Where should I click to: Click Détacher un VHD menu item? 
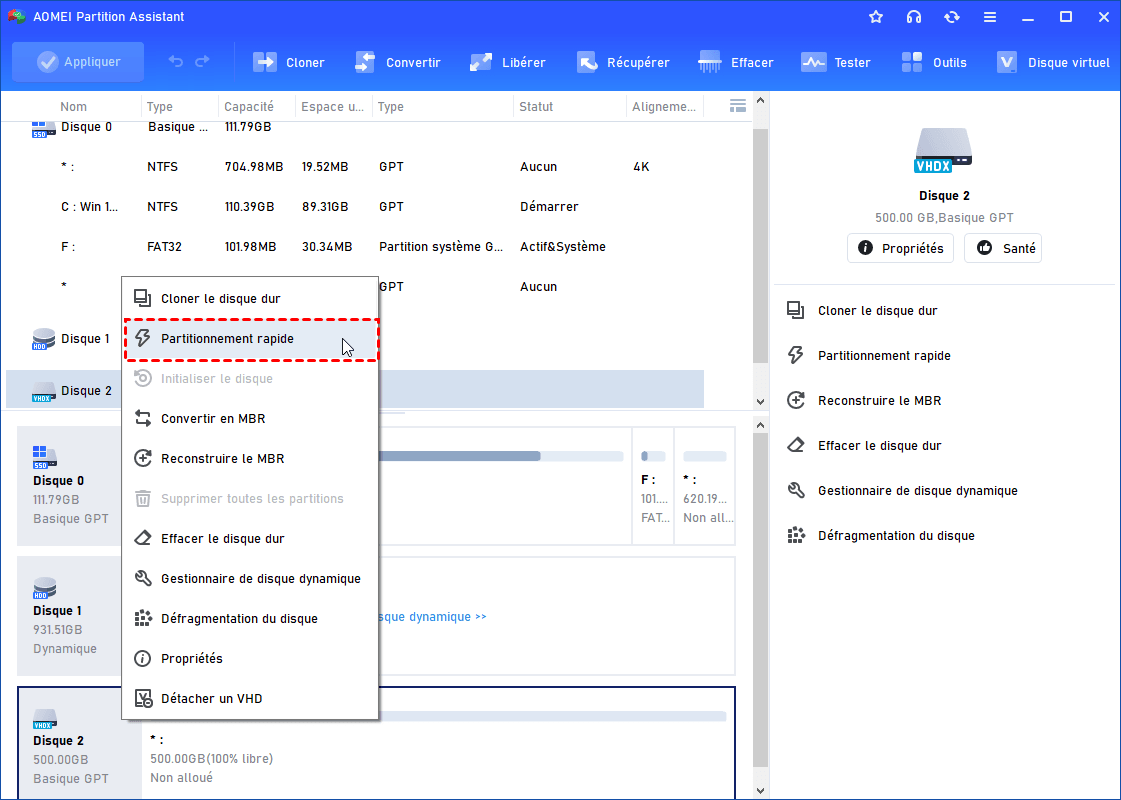211,699
